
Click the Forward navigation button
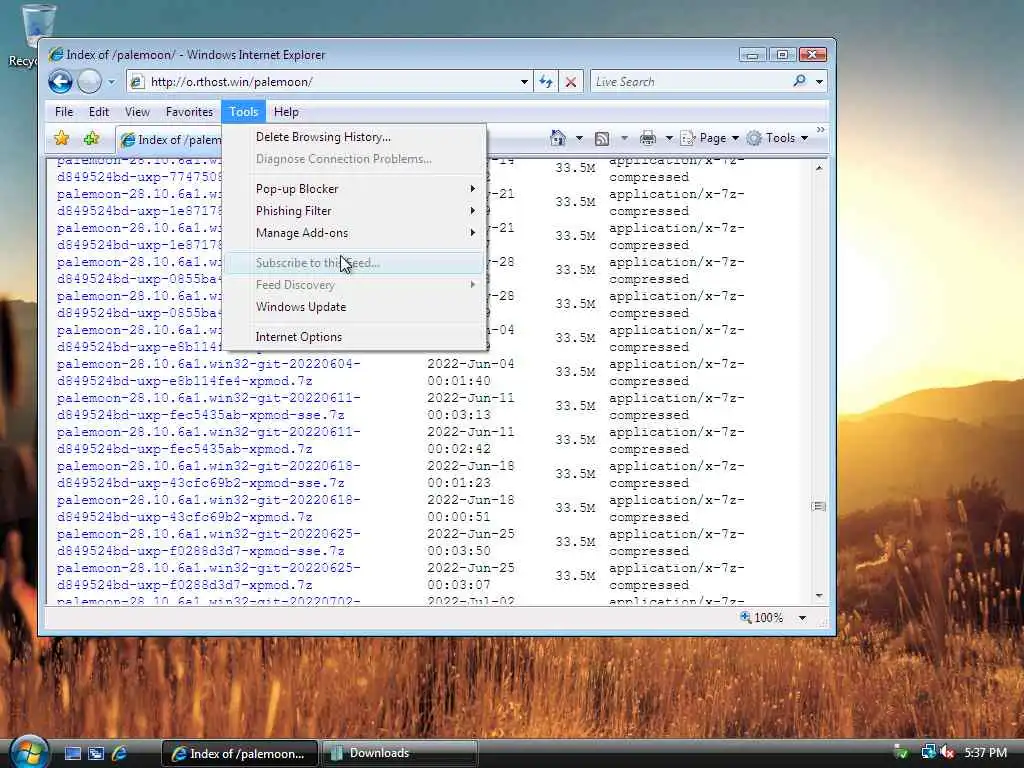pos(89,82)
